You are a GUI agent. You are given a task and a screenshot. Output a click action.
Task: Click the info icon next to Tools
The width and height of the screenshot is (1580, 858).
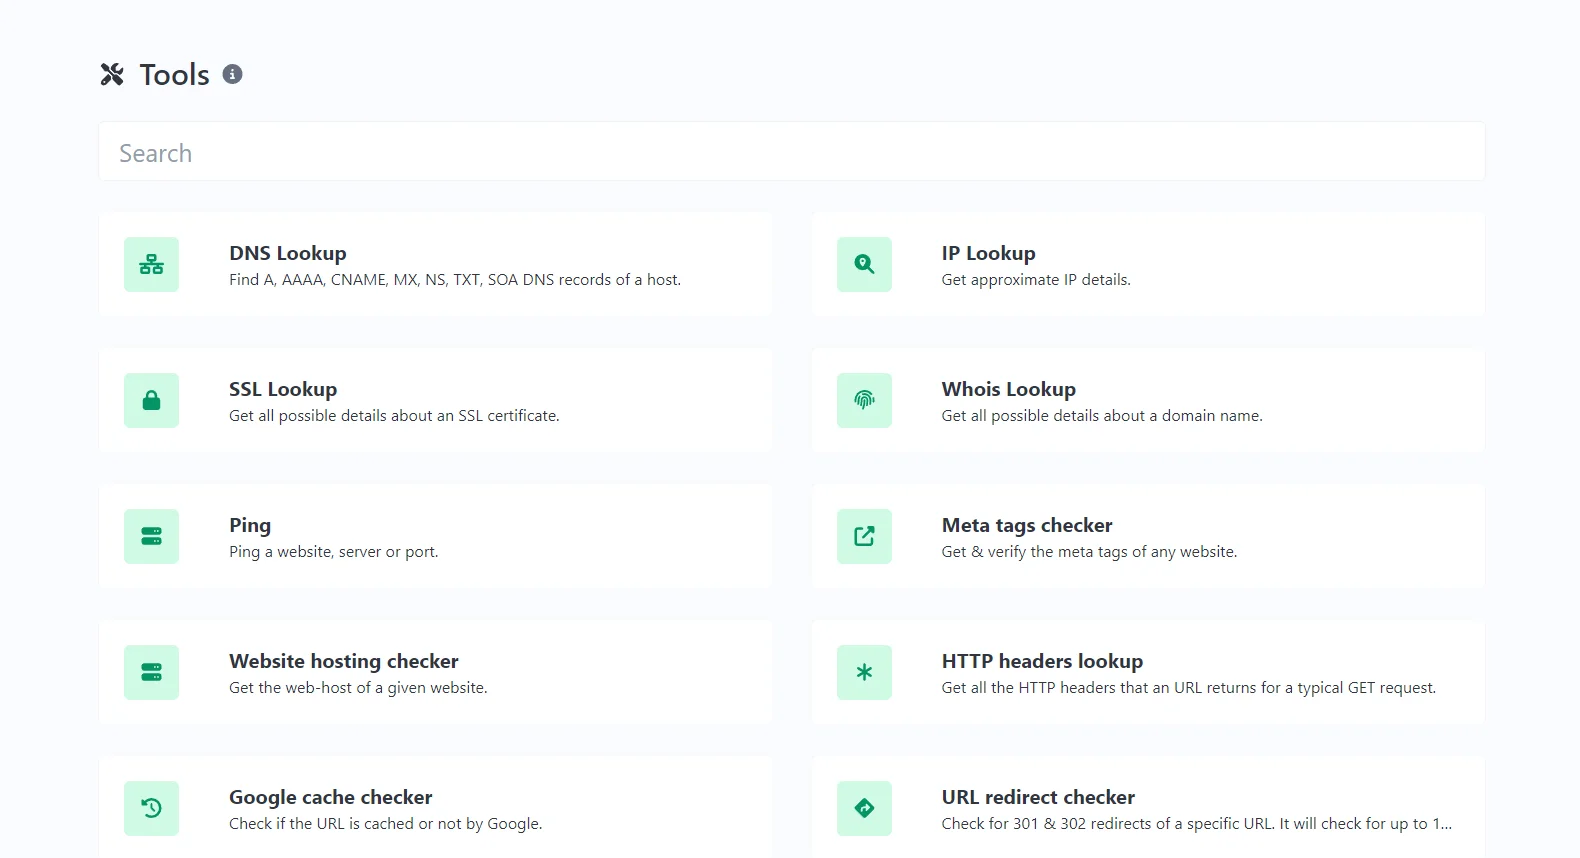(x=232, y=74)
